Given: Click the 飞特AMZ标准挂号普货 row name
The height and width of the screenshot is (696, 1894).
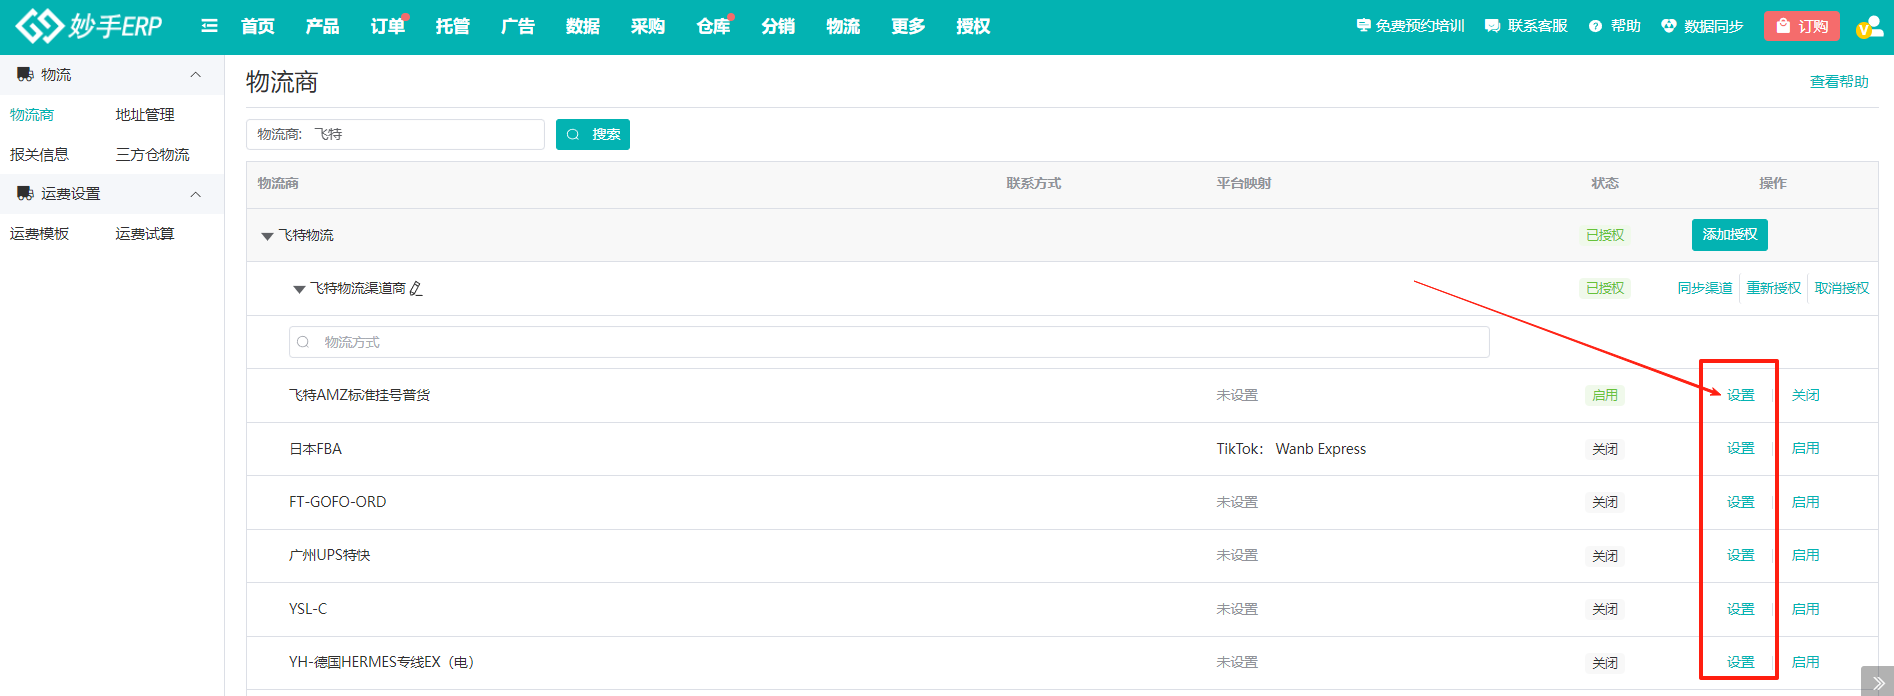Looking at the screenshot, I should pyautogui.click(x=359, y=395).
